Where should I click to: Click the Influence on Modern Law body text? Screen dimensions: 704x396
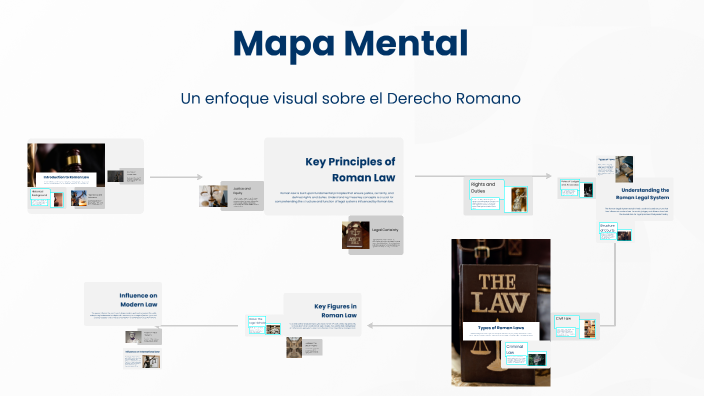124,315
